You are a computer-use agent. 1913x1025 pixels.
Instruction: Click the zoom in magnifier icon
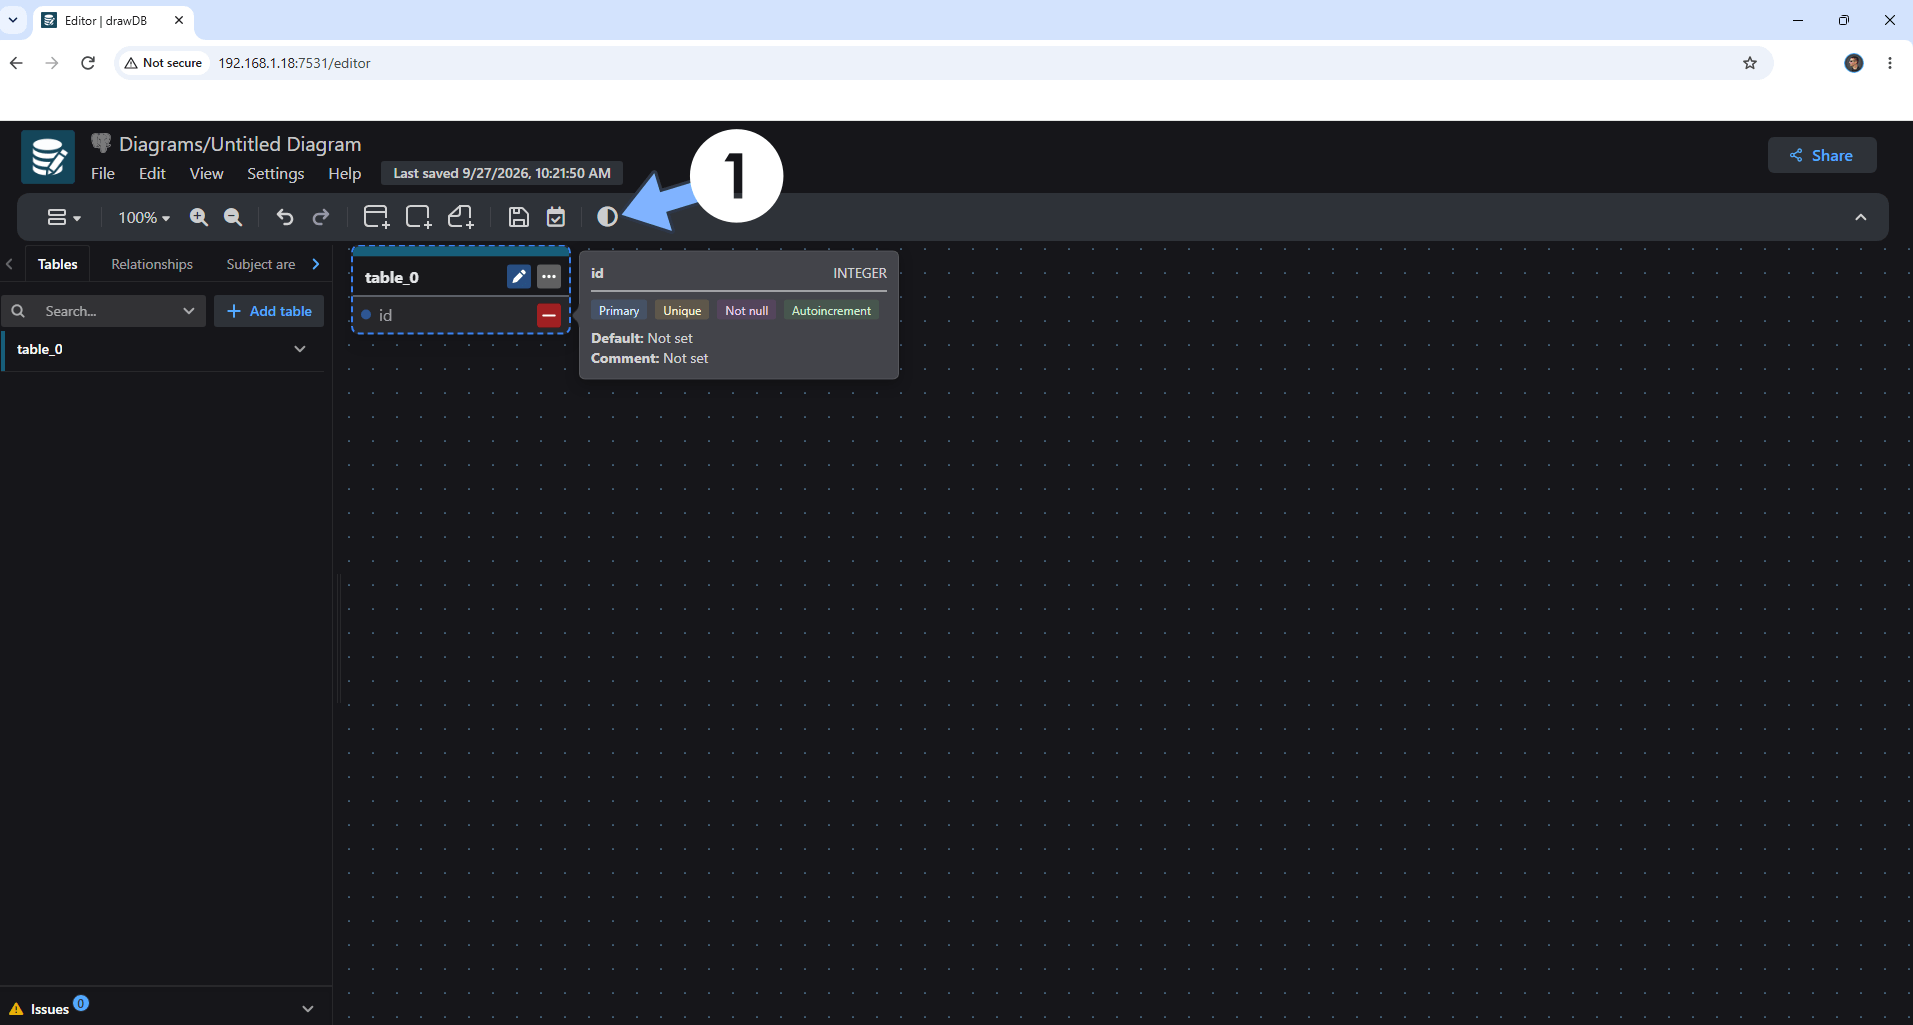[x=199, y=217]
